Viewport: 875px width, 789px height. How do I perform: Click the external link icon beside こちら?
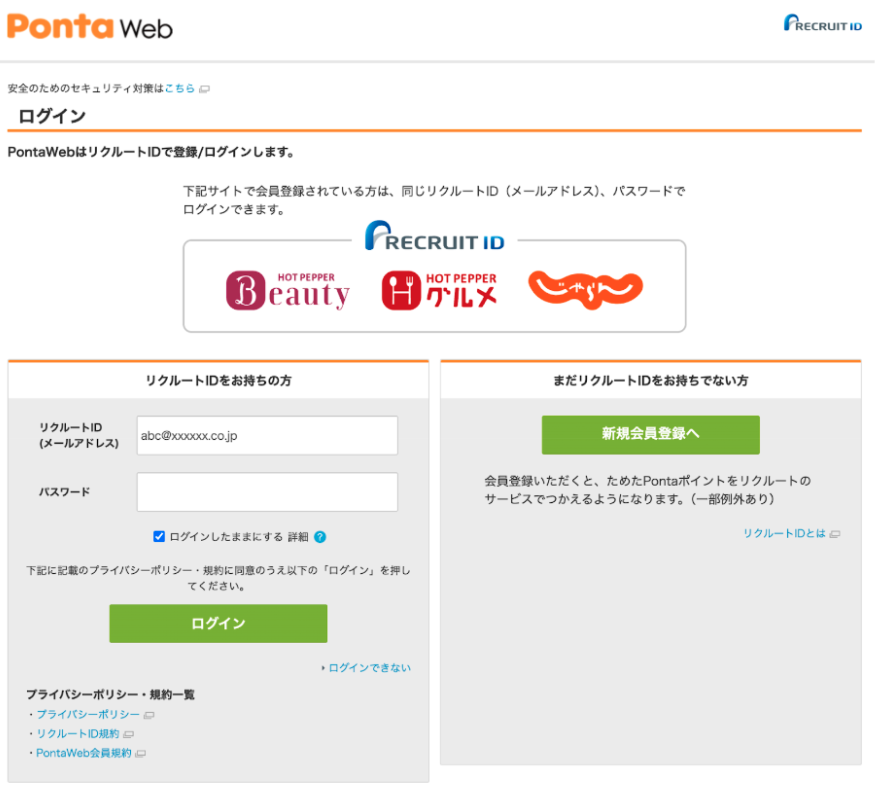point(205,89)
